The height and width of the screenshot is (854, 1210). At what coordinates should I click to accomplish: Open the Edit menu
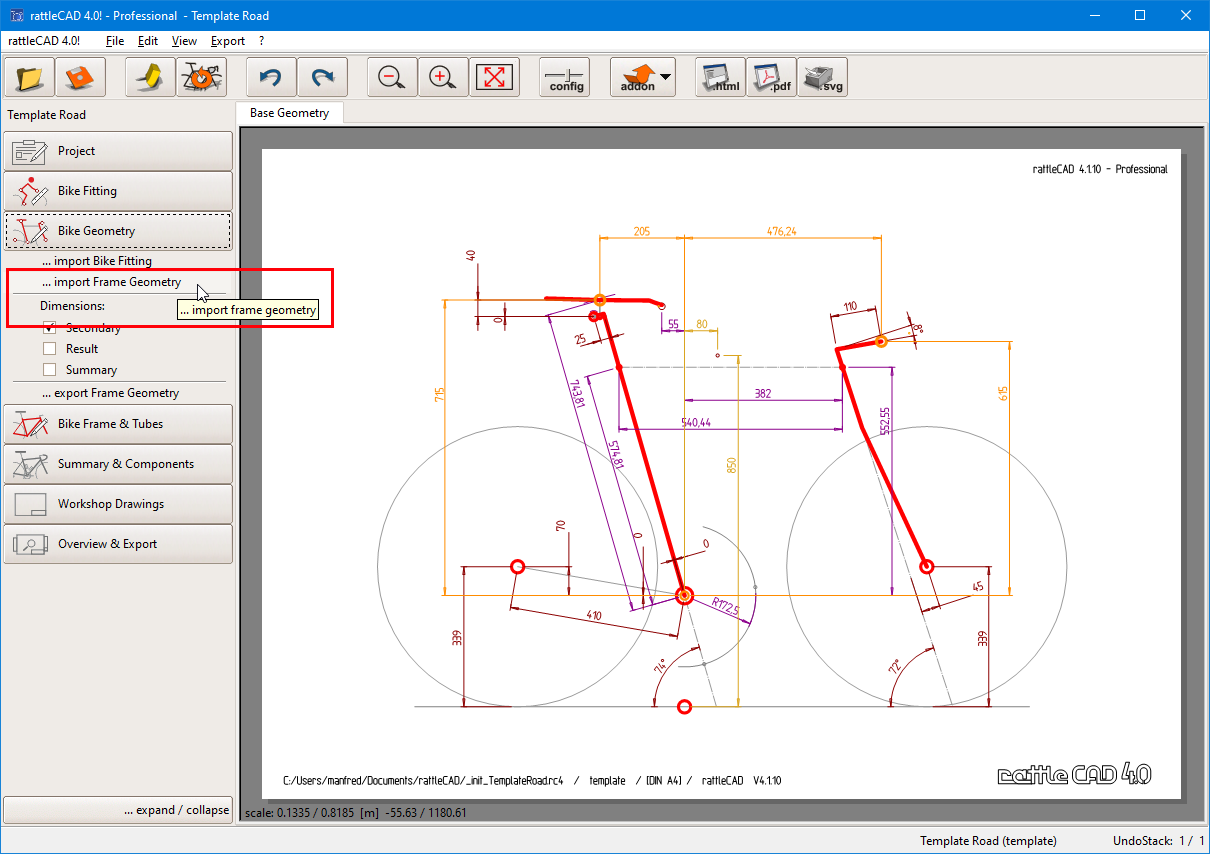[148, 41]
